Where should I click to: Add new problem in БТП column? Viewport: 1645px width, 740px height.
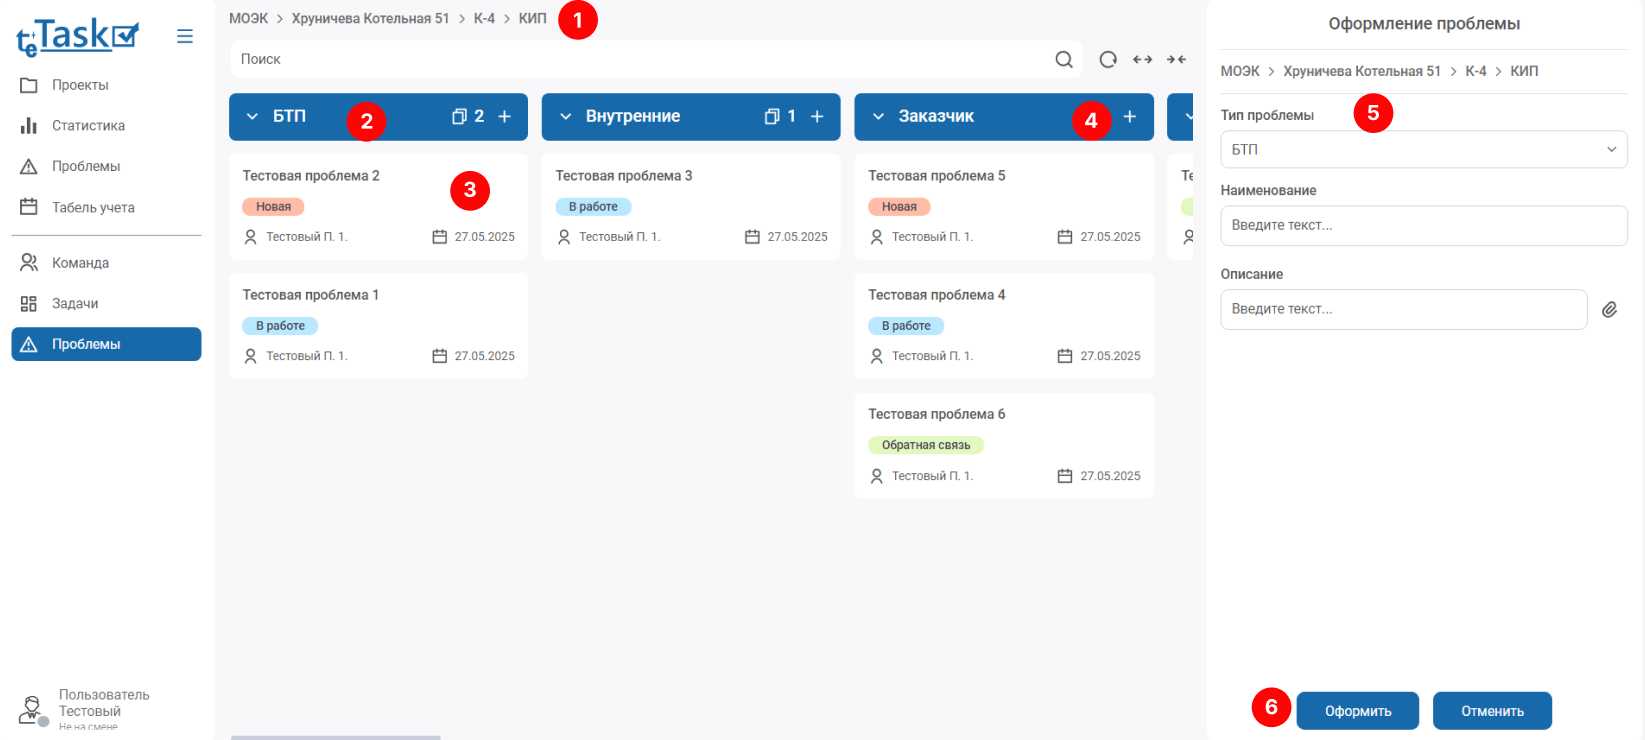point(505,117)
